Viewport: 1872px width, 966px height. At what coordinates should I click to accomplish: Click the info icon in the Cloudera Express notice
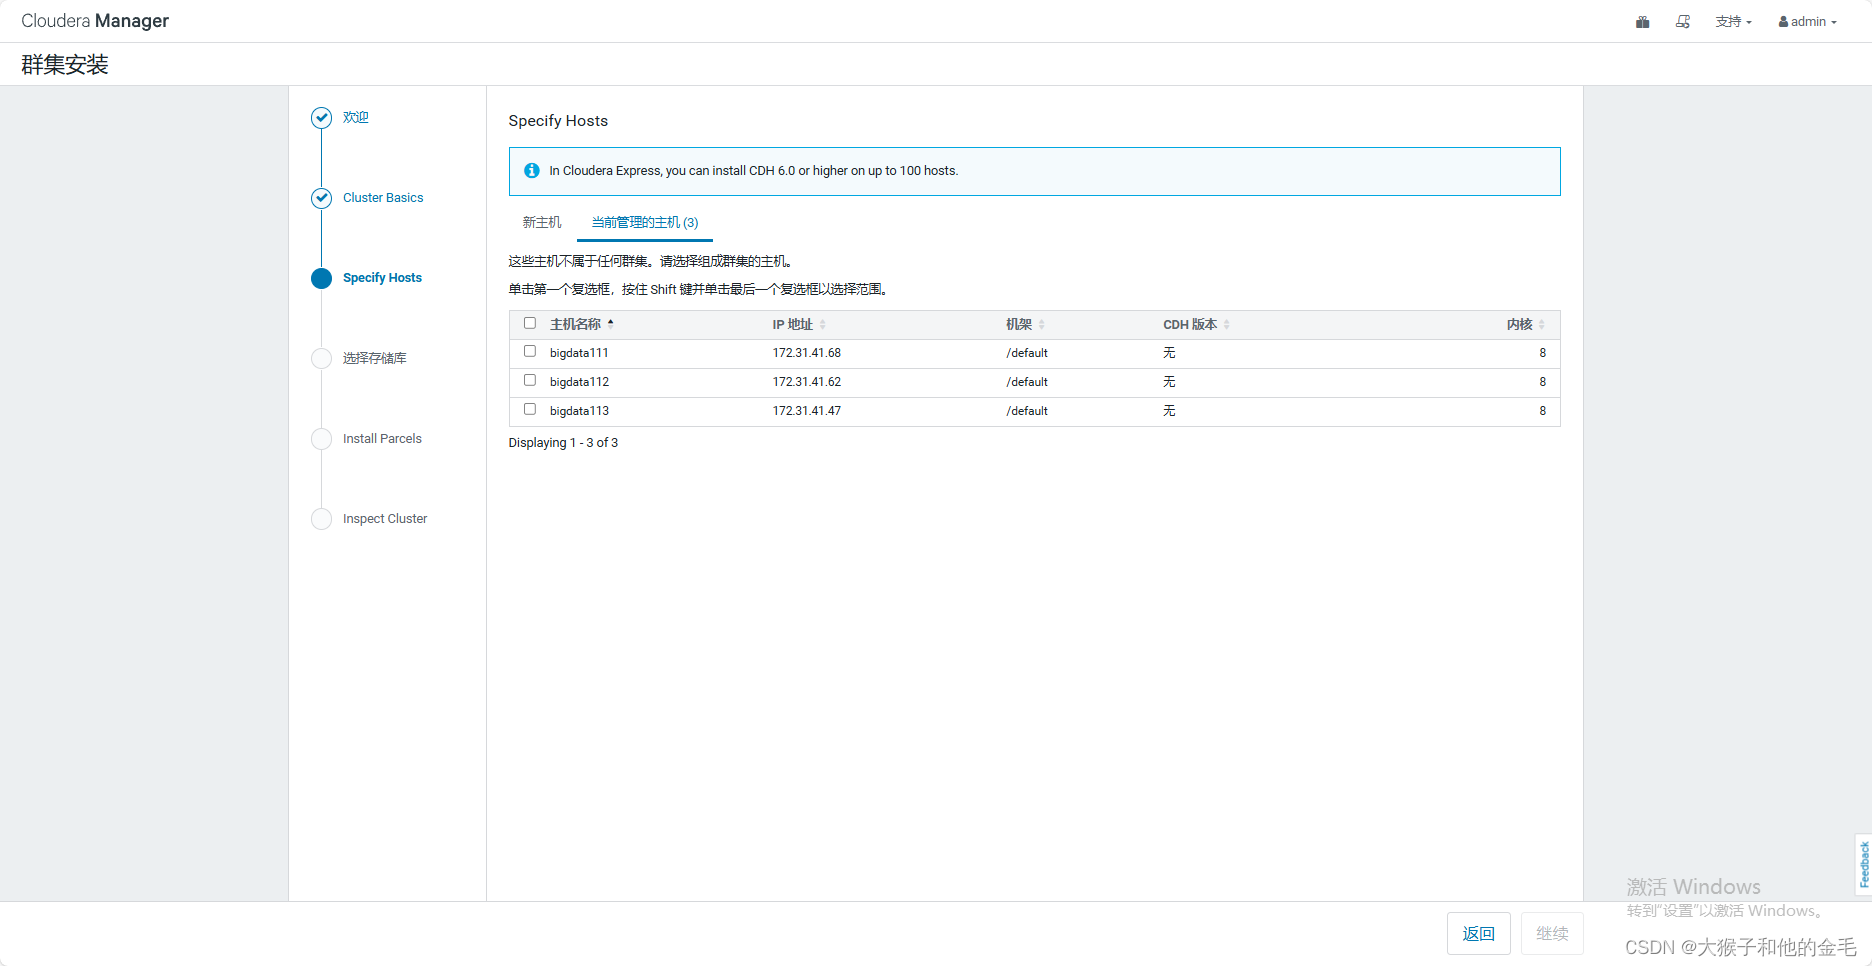[x=532, y=171]
